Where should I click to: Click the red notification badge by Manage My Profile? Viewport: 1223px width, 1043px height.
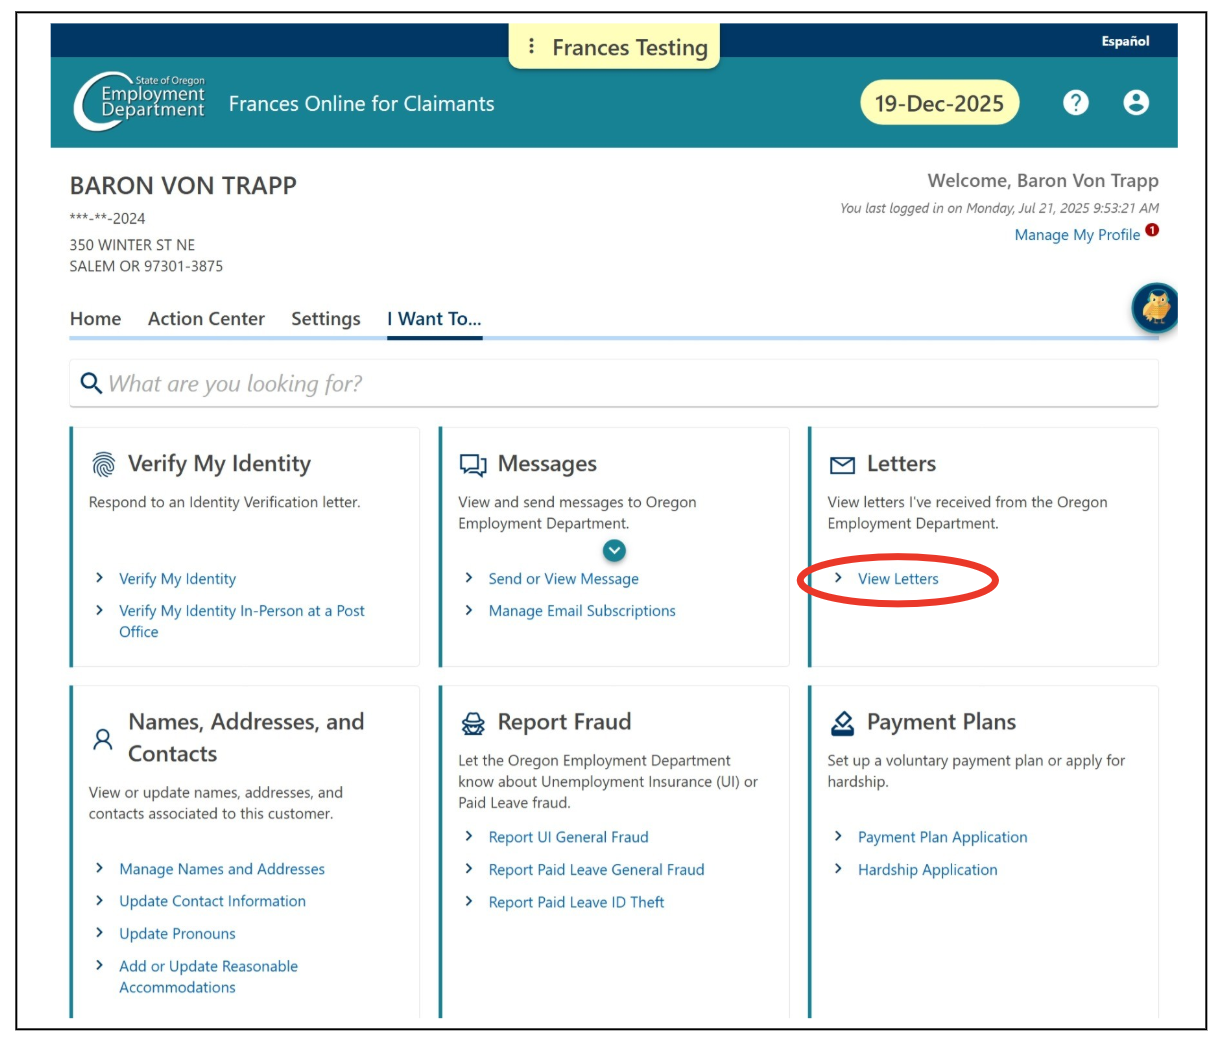1152,230
